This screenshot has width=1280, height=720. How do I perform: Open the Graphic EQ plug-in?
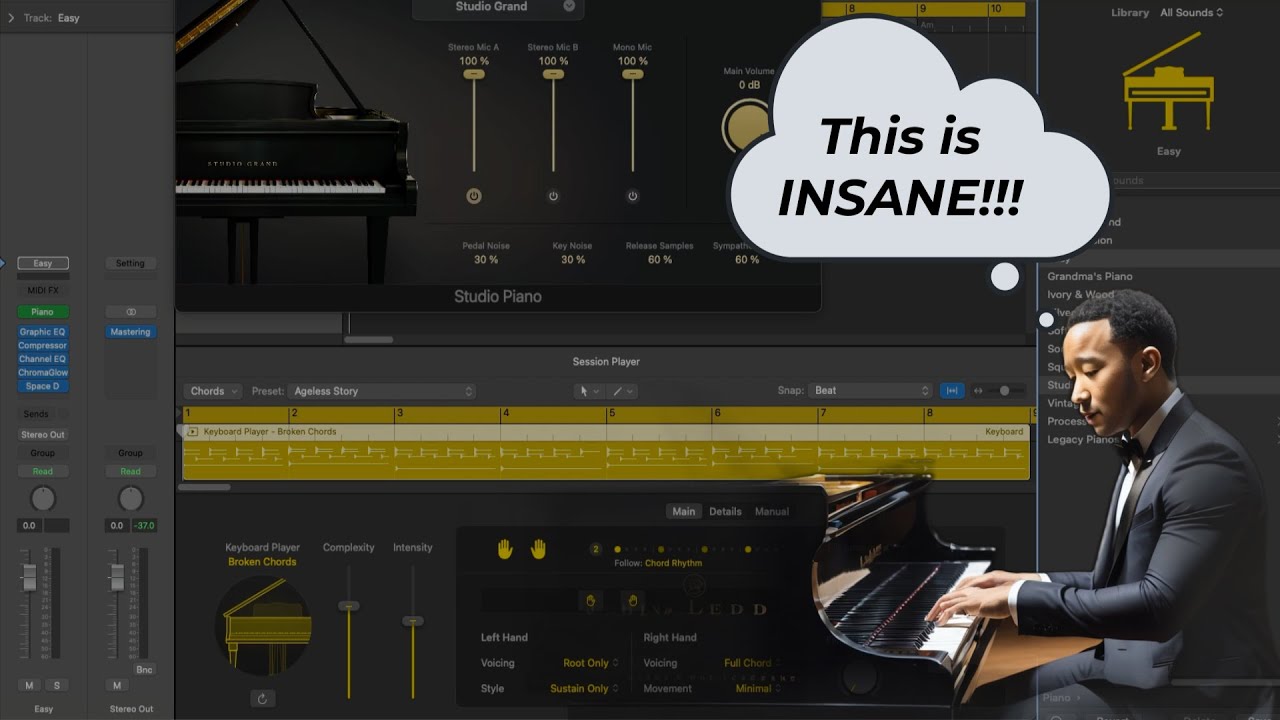[43, 332]
